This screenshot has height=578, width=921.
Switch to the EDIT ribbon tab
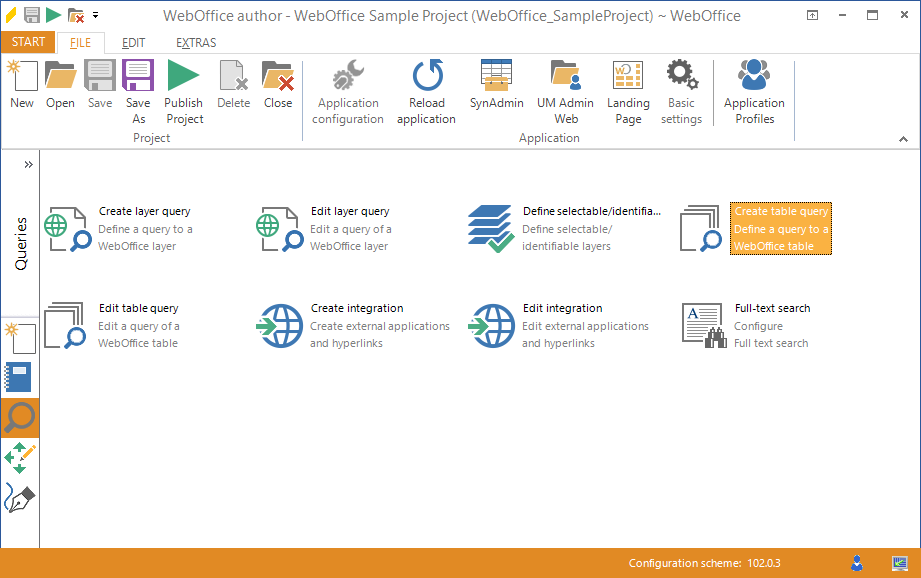click(133, 43)
